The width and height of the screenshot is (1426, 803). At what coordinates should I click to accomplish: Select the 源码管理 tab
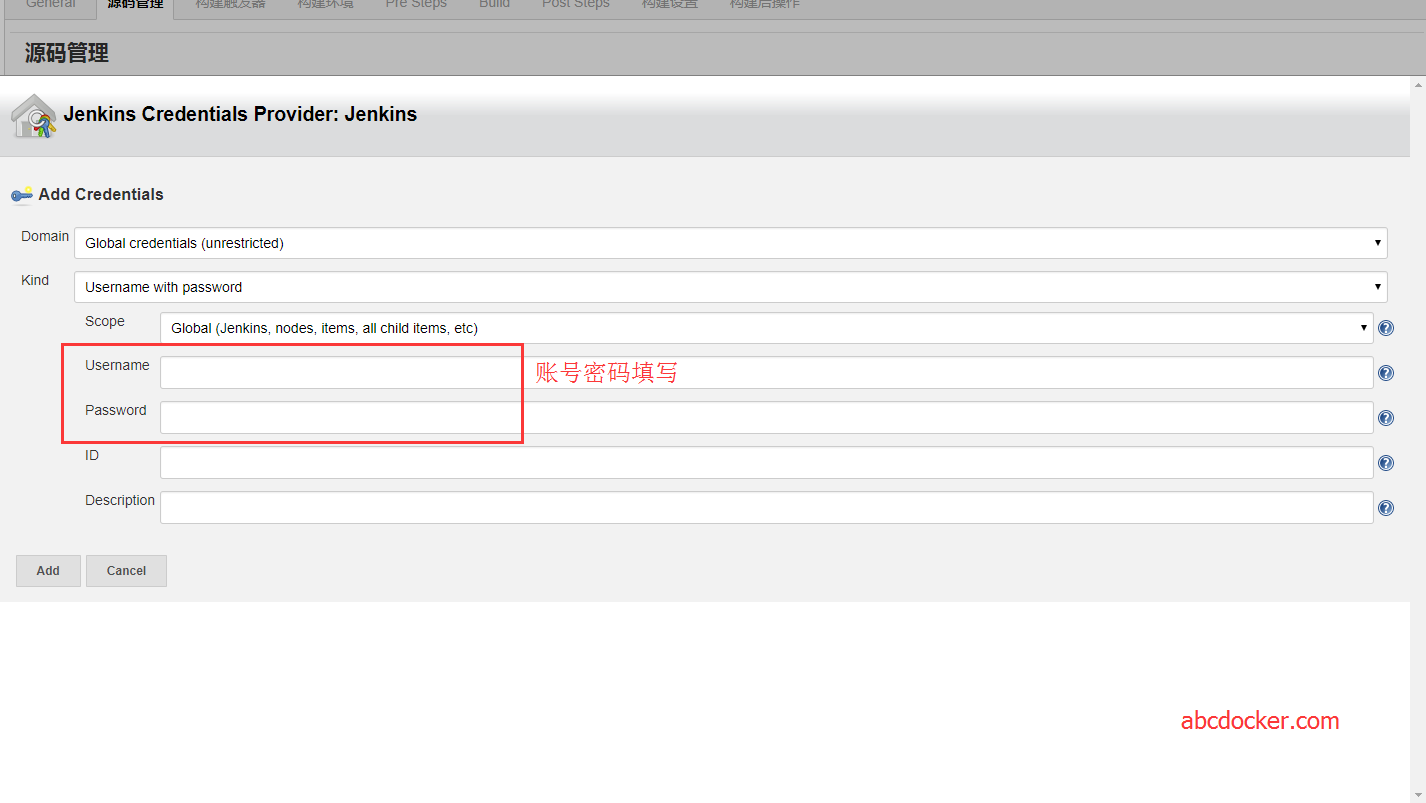click(135, 5)
